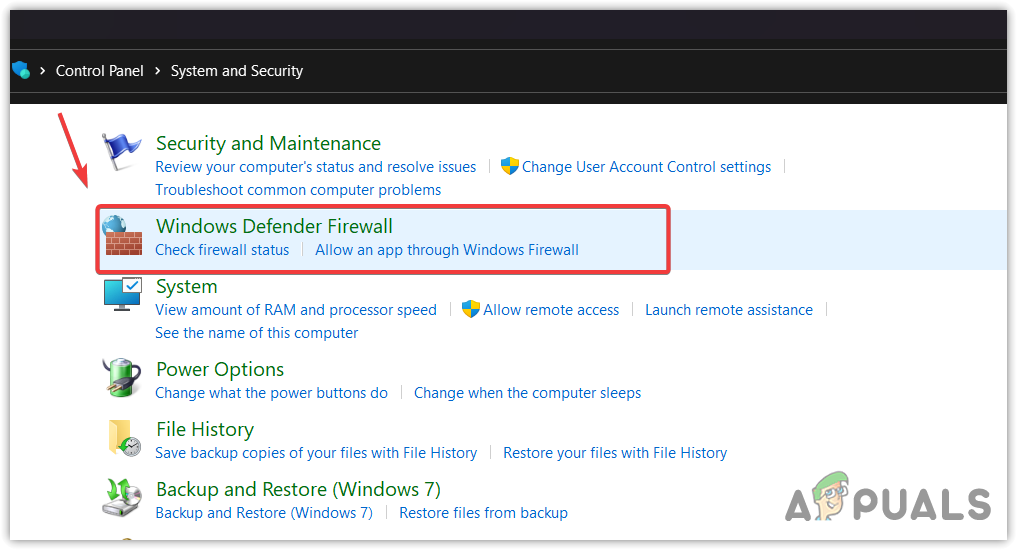The height and width of the screenshot is (550, 1017).
Task: Click Allow an app through Windows Firewall
Action: (447, 250)
